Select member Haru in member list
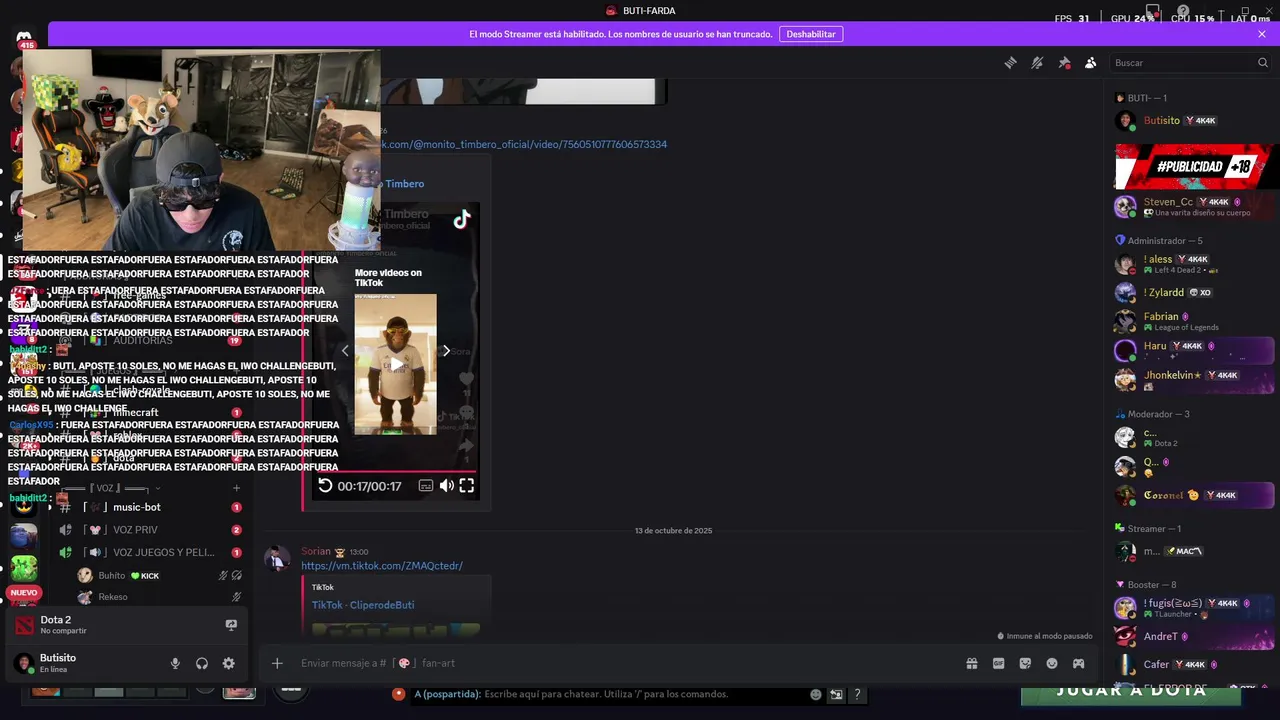This screenshot has height=720, width=1280. pyautogui.click(x=1193, y=350)
